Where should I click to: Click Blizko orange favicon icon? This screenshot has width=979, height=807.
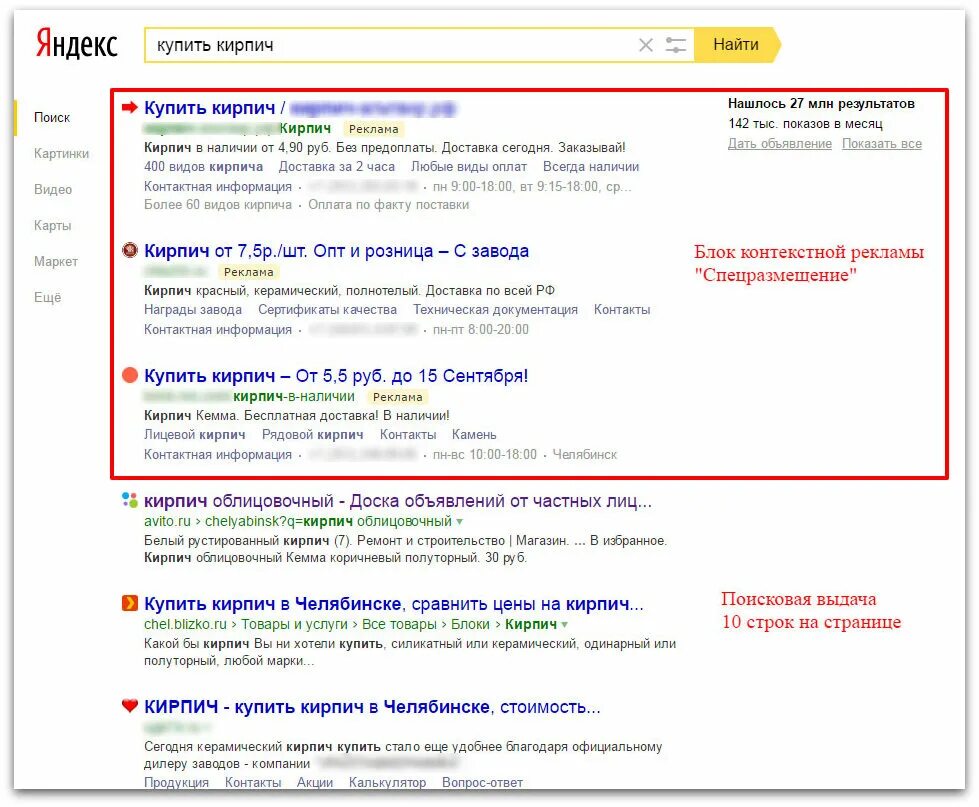[x=130, y=603]
